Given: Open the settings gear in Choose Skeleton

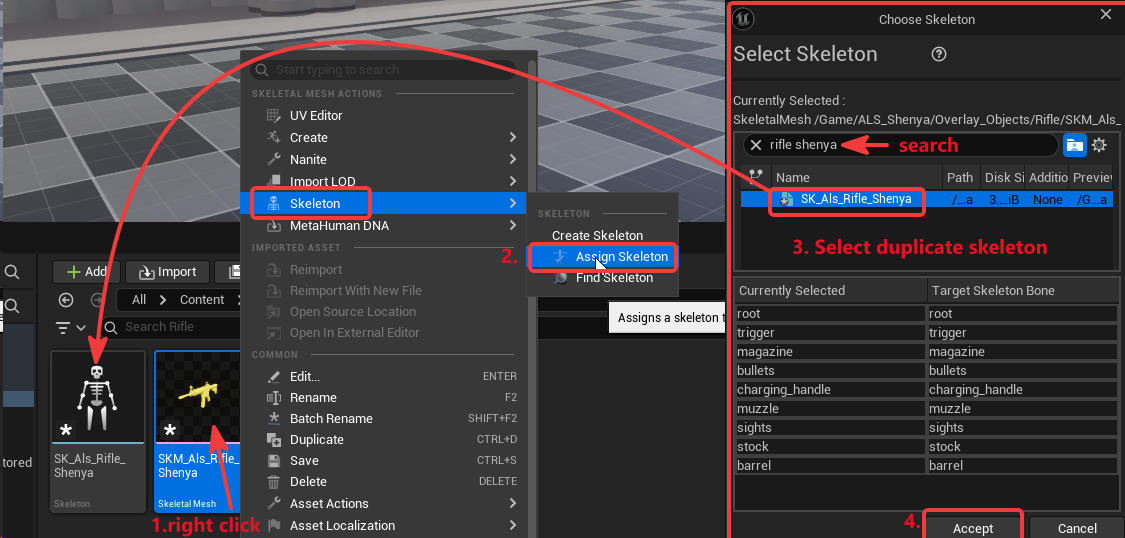Looking at the screenshot, I should [x=1098, y=146].
